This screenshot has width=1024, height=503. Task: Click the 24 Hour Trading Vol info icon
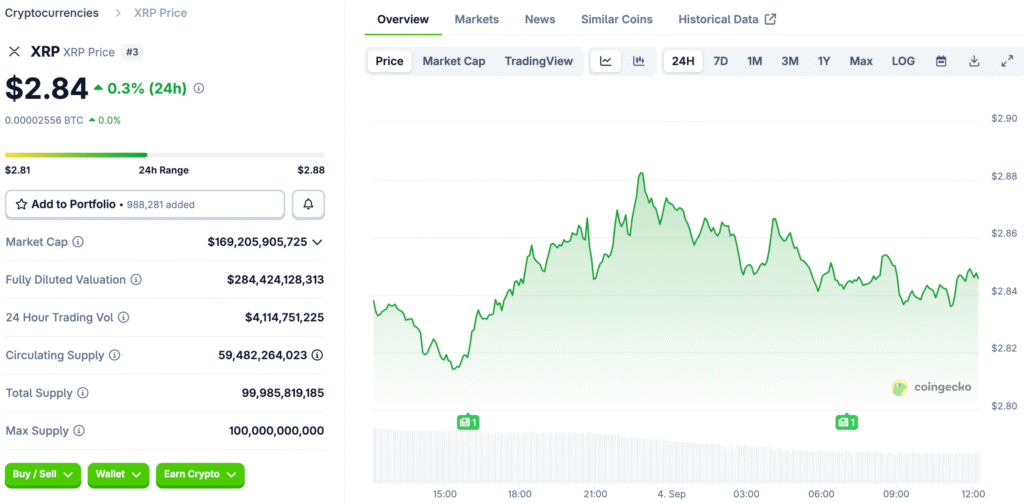click(123, 317)
